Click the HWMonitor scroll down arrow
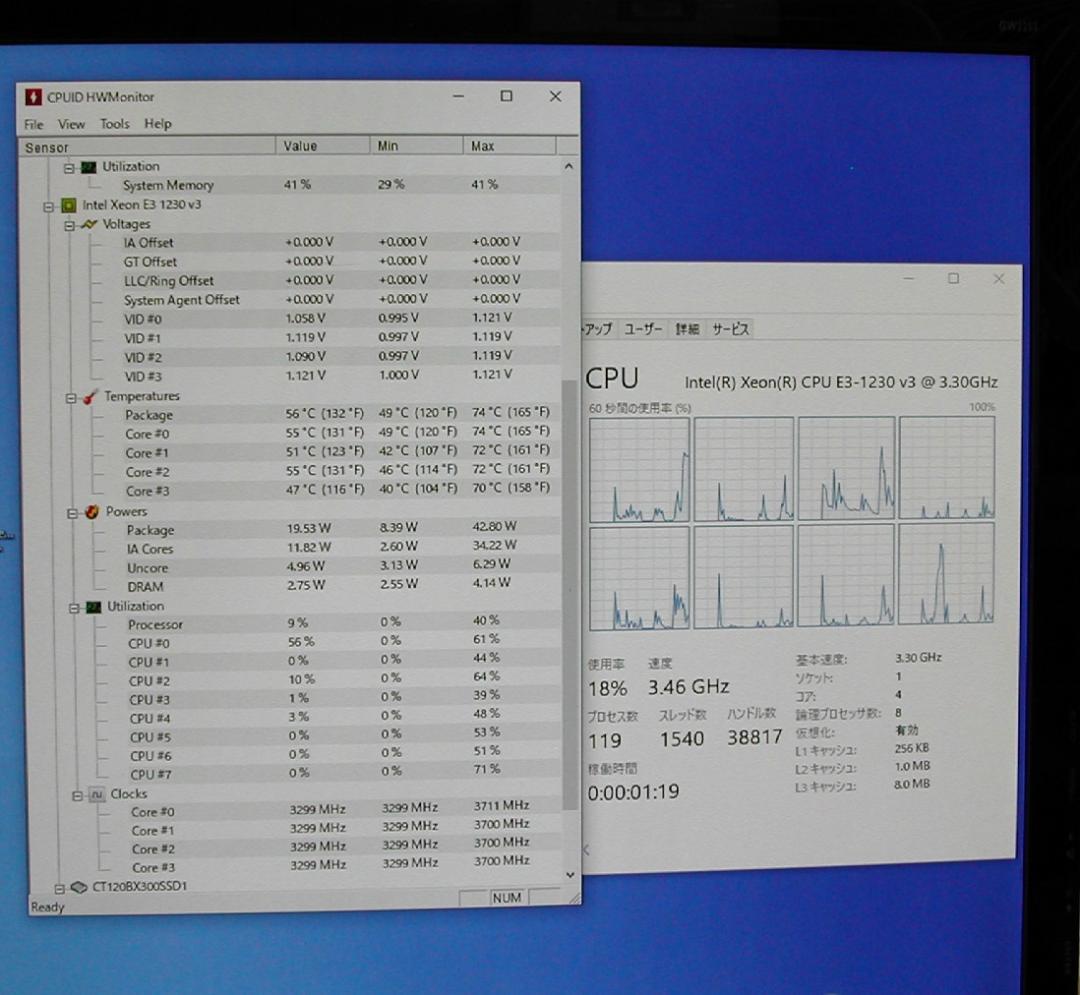 click(x=570, y=874)
